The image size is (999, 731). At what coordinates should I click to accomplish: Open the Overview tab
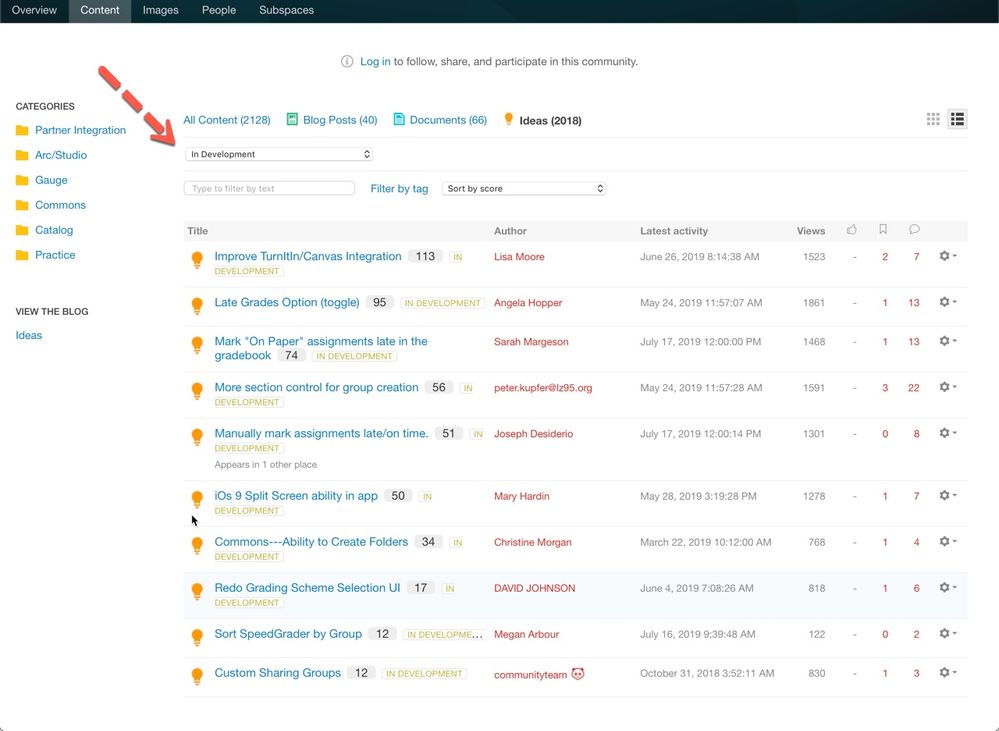[34, 10]
